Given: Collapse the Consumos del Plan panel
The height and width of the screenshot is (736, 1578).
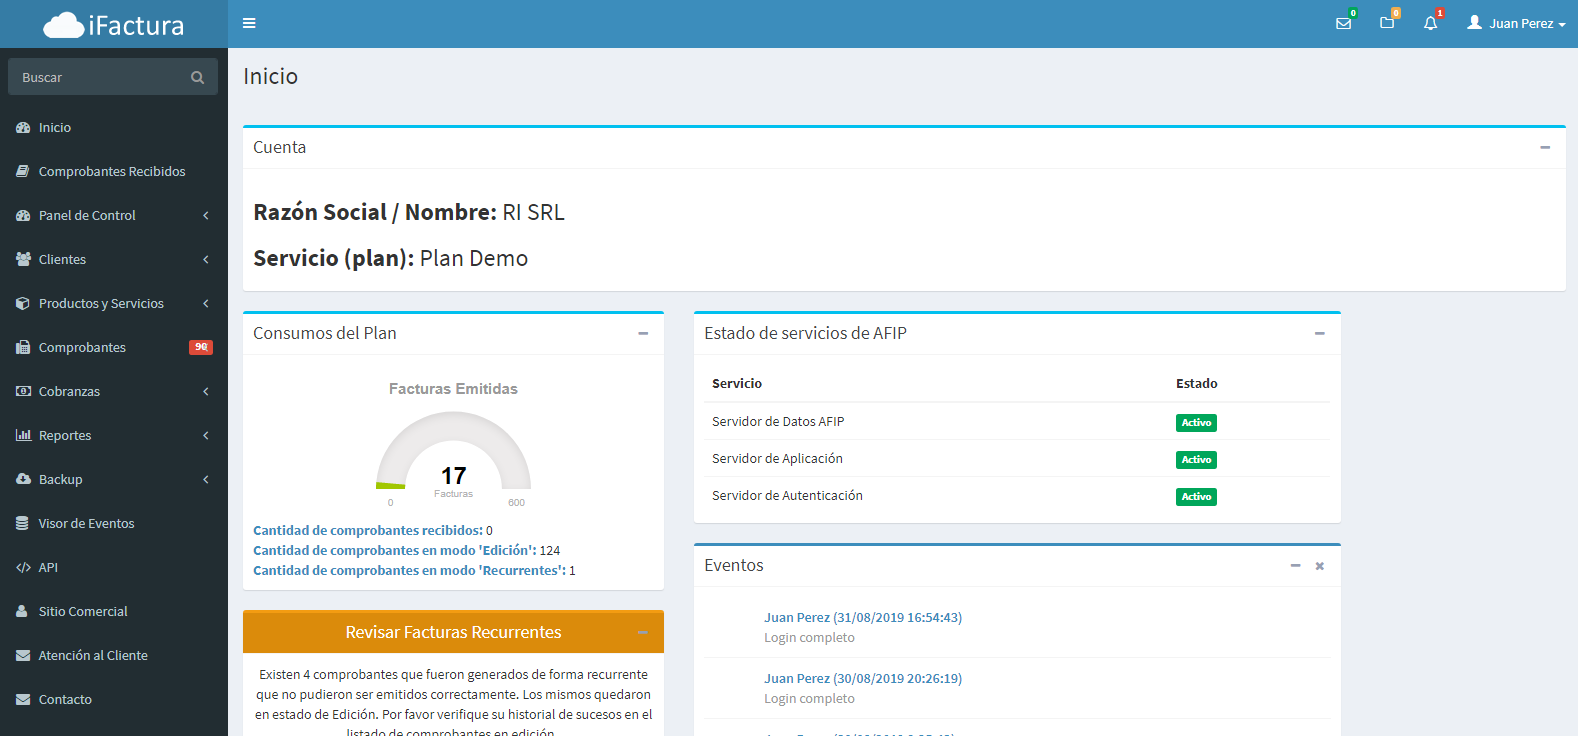Looking at the screenshot, I should tap(643, 333).
